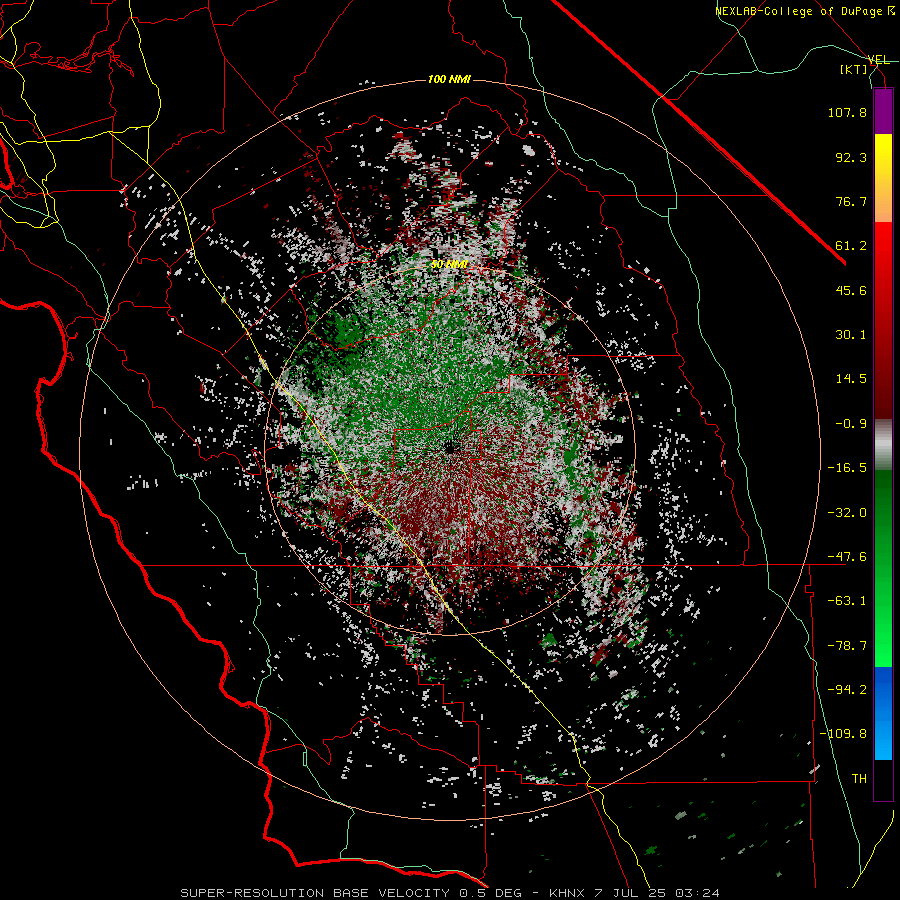Image resolution: width=900 pixels, height=900 pixels.
Task: Click the VEL legend heading
Action: 878,60
